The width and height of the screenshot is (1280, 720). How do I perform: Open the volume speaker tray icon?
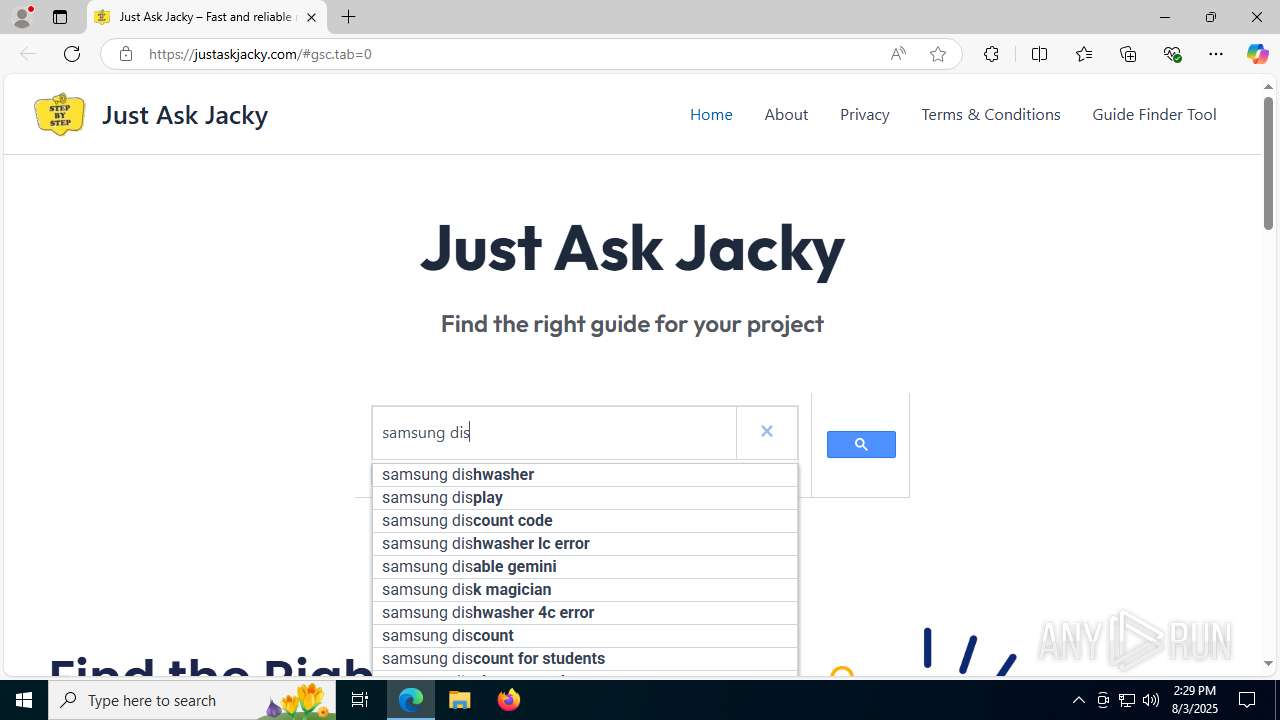(1151, 700)
